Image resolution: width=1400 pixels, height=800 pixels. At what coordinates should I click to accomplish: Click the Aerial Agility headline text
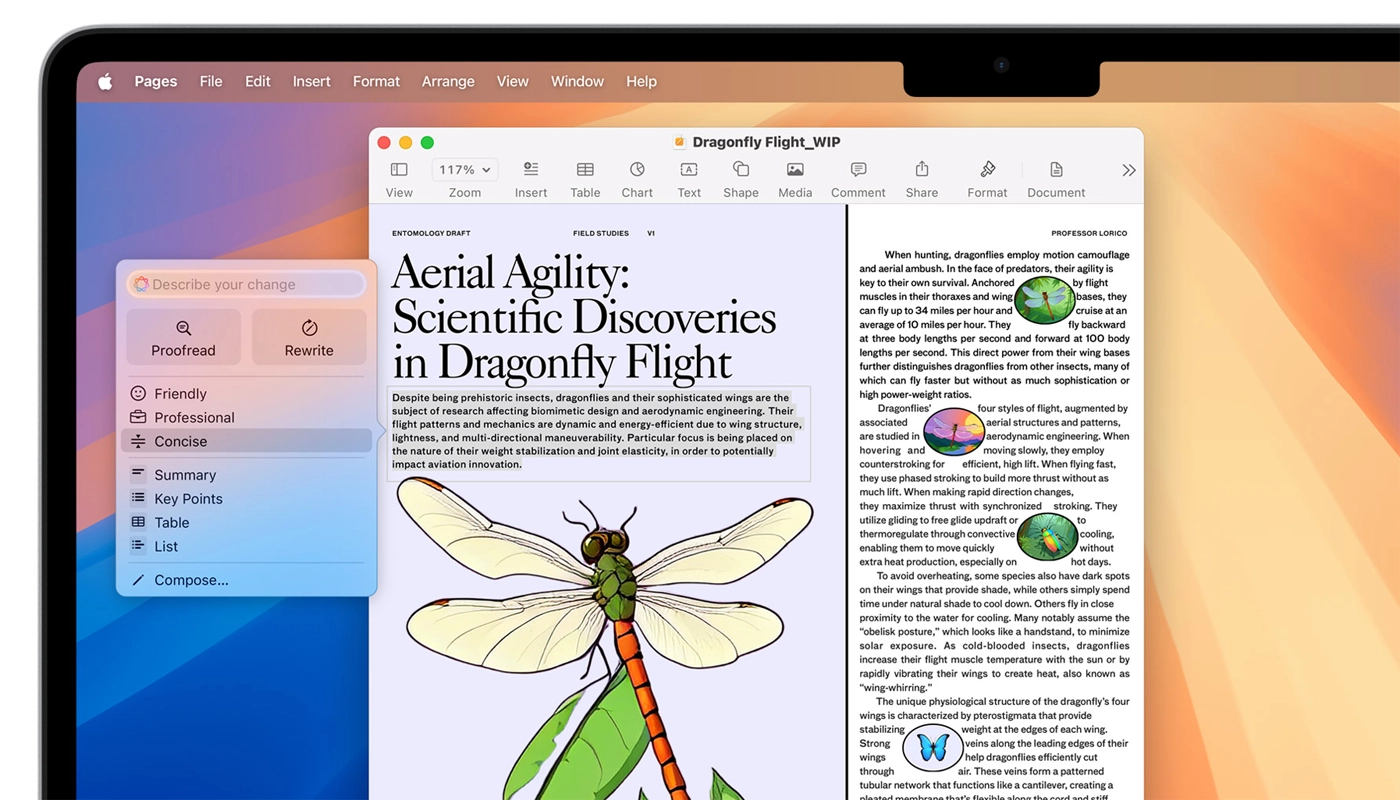(x=584, y=317)
